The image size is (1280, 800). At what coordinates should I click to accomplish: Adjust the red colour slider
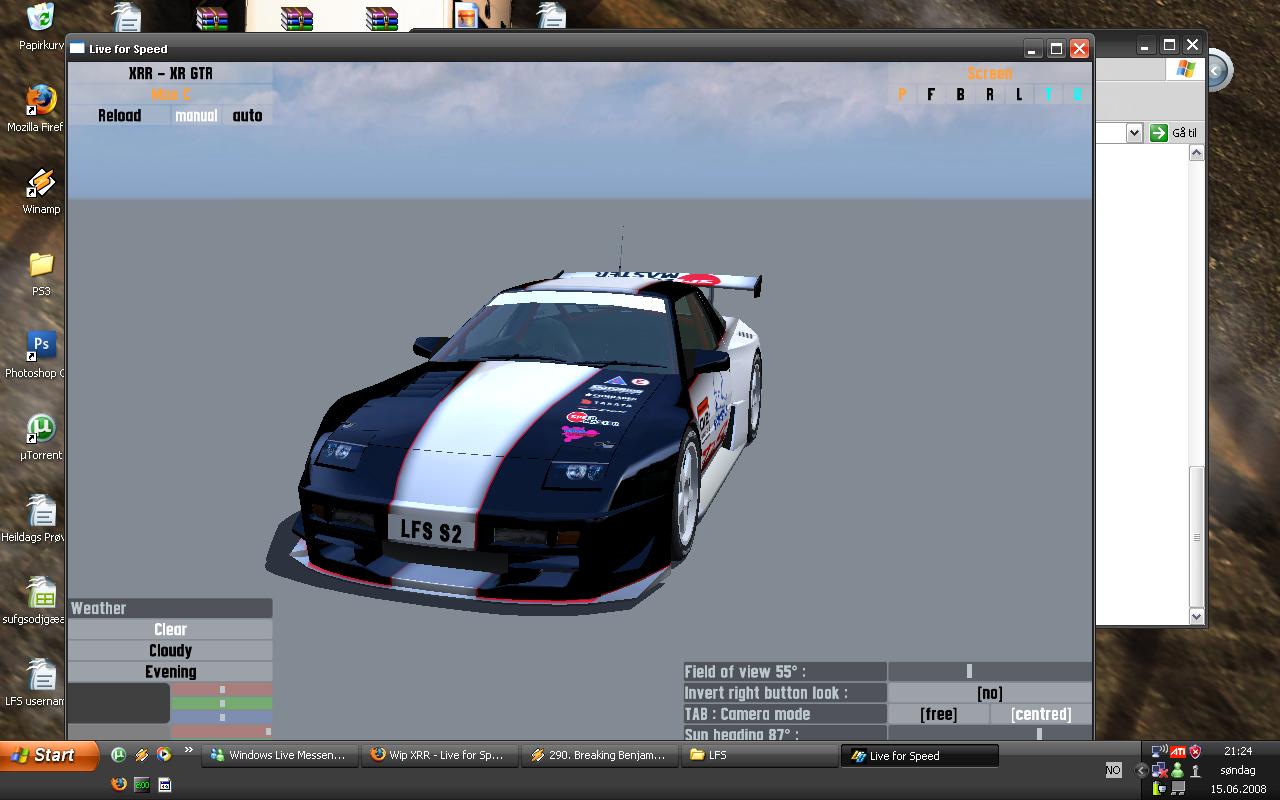pos(221,690)
